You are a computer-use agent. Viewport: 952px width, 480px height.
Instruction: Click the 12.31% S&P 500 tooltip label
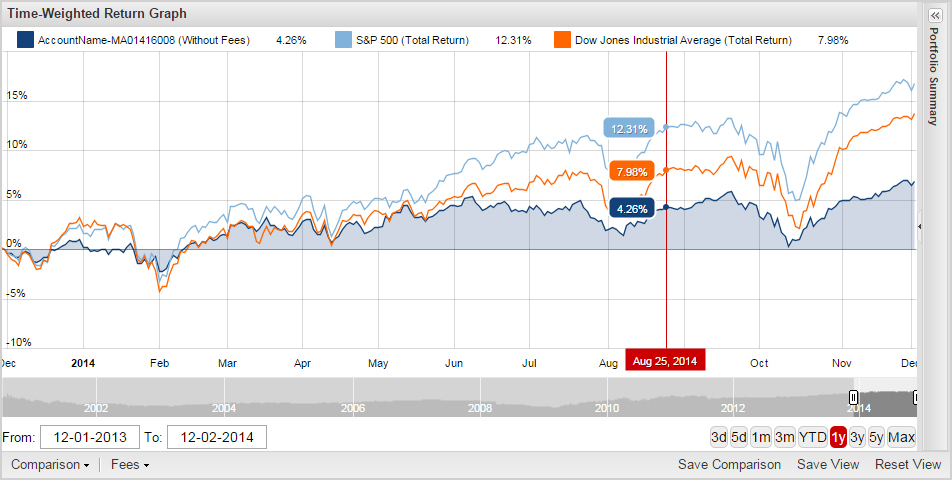pos(628,129)
